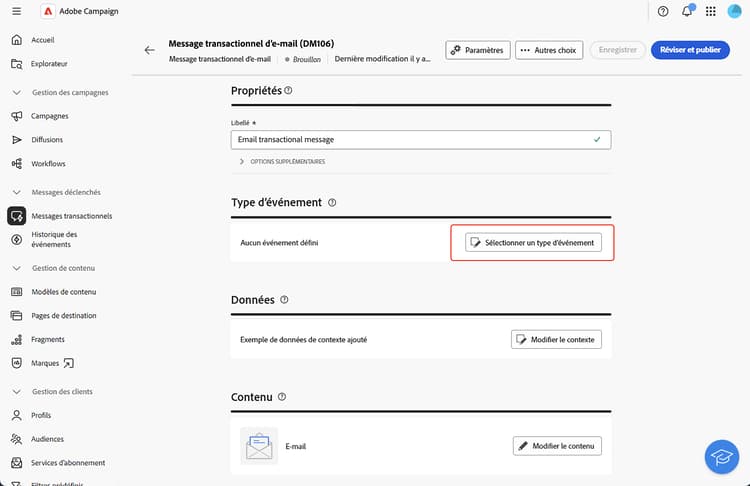Click the info icon beside Type d'événement

tap(332, 202)
